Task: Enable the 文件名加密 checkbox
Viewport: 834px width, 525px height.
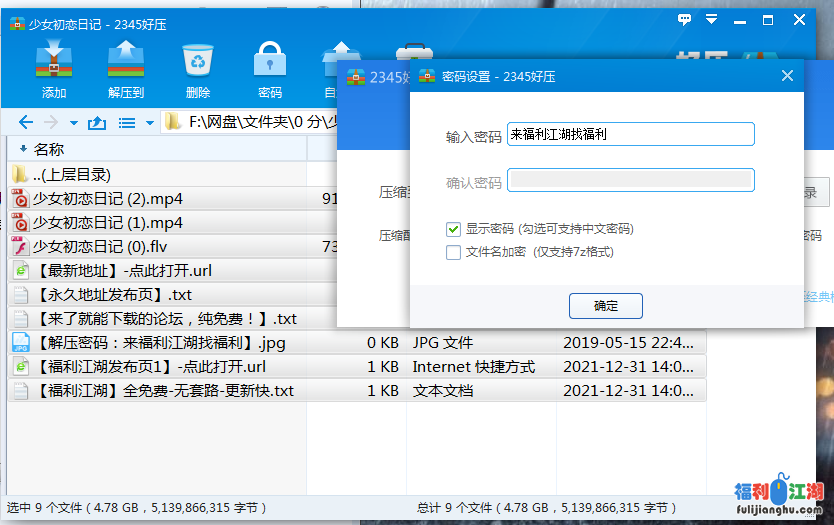Action: point(454,252)
